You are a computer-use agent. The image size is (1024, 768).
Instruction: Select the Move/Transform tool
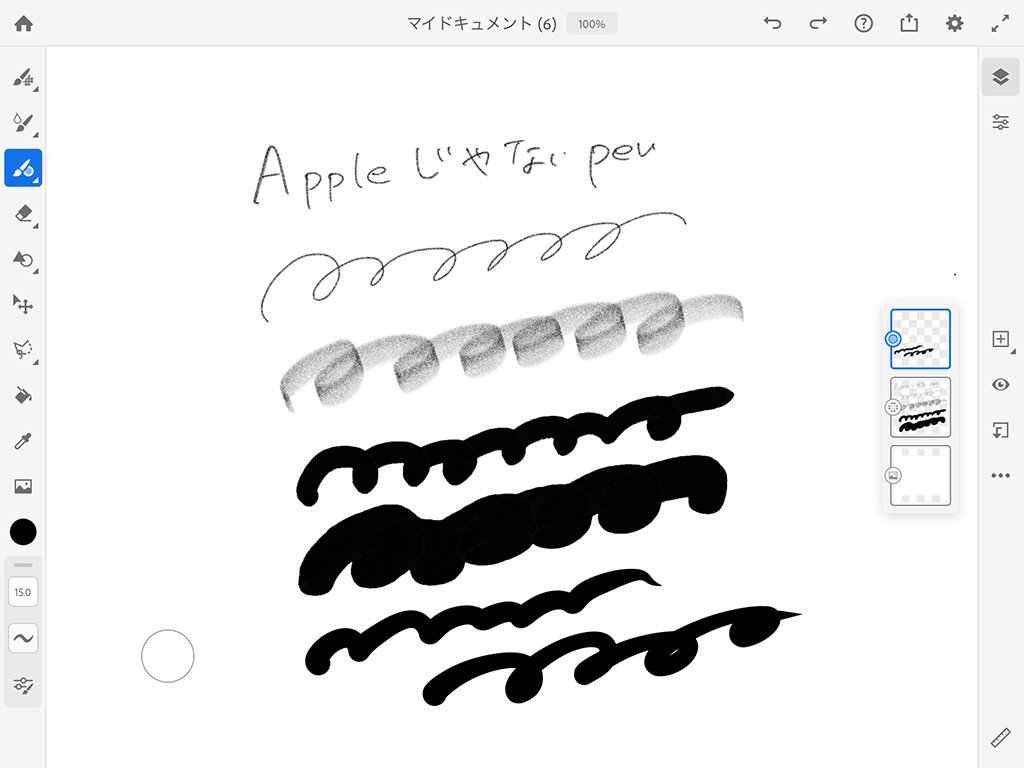click(24, 304)
